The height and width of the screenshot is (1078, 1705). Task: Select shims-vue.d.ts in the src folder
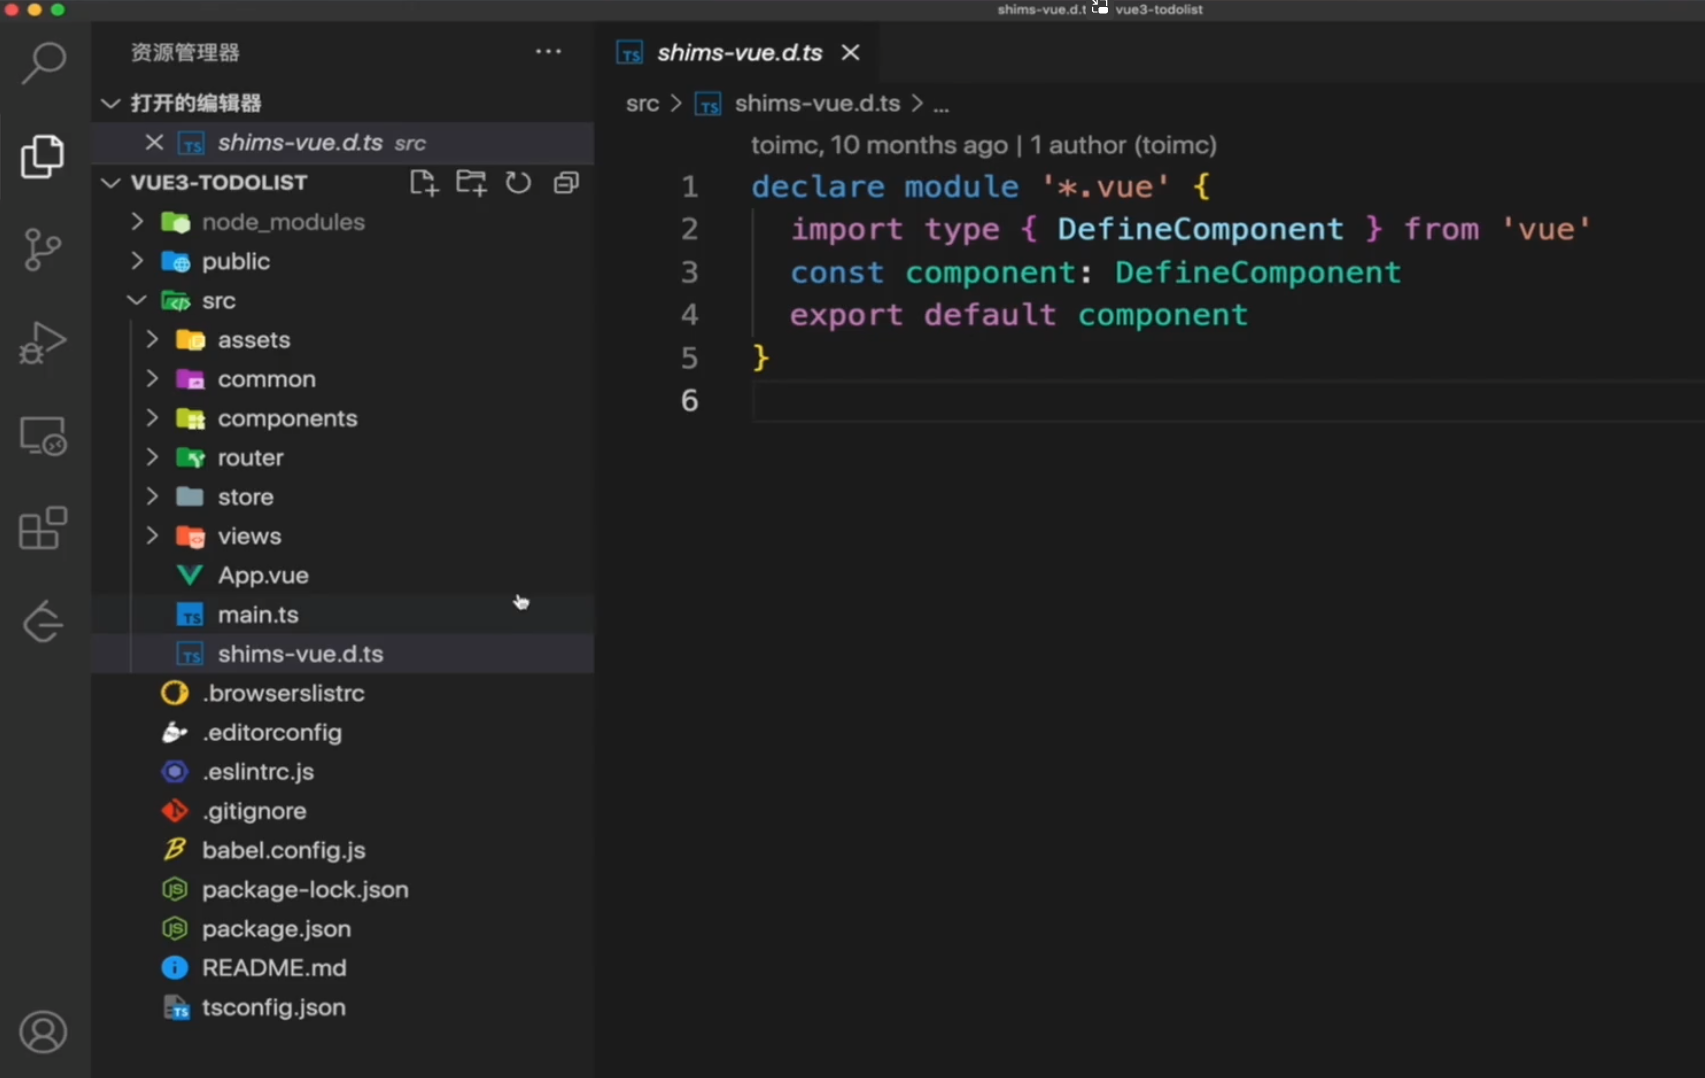pos(343,654)
